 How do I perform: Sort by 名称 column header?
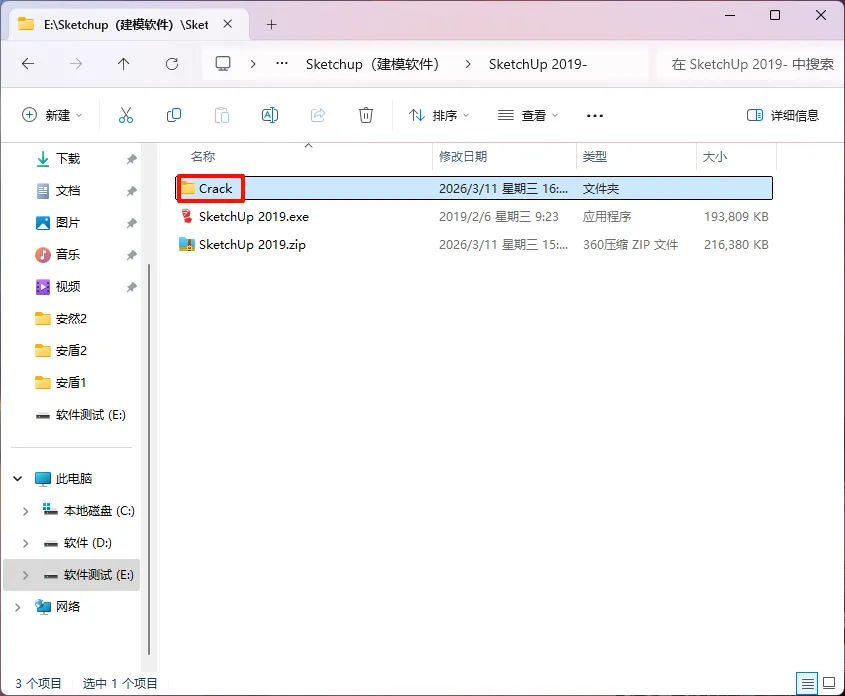pos(203,157)
